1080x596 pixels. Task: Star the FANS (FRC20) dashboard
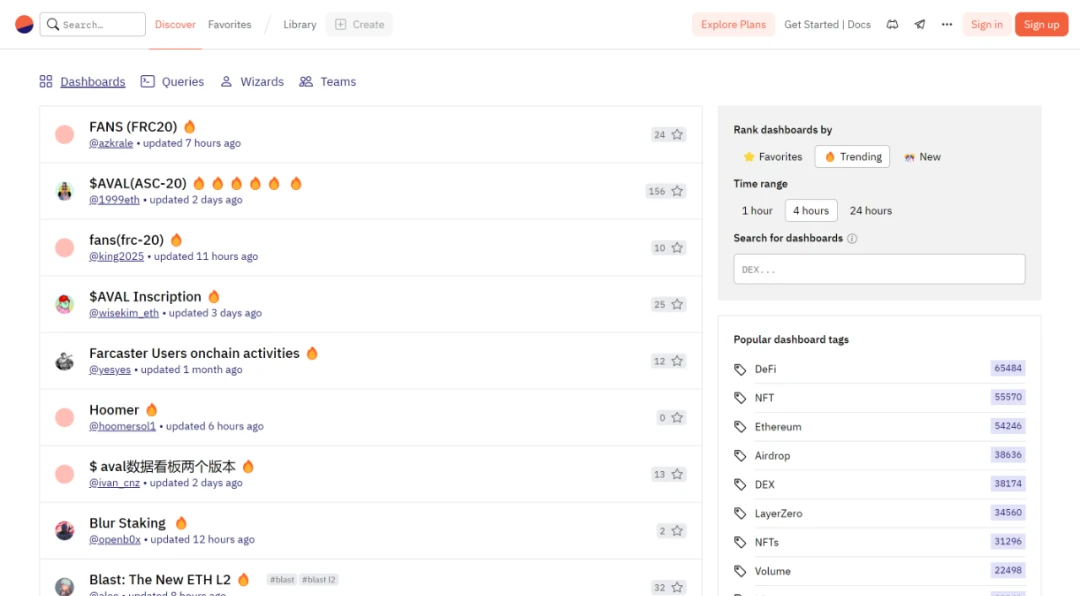click(x=677, y=134)
